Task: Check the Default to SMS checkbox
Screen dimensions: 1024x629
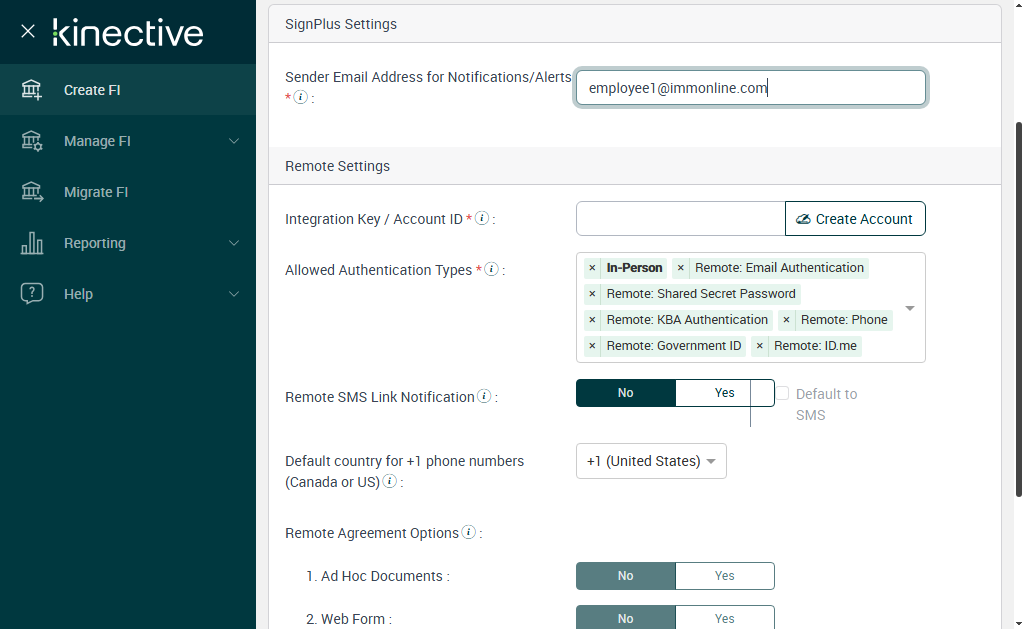Action: click(782, 393)
